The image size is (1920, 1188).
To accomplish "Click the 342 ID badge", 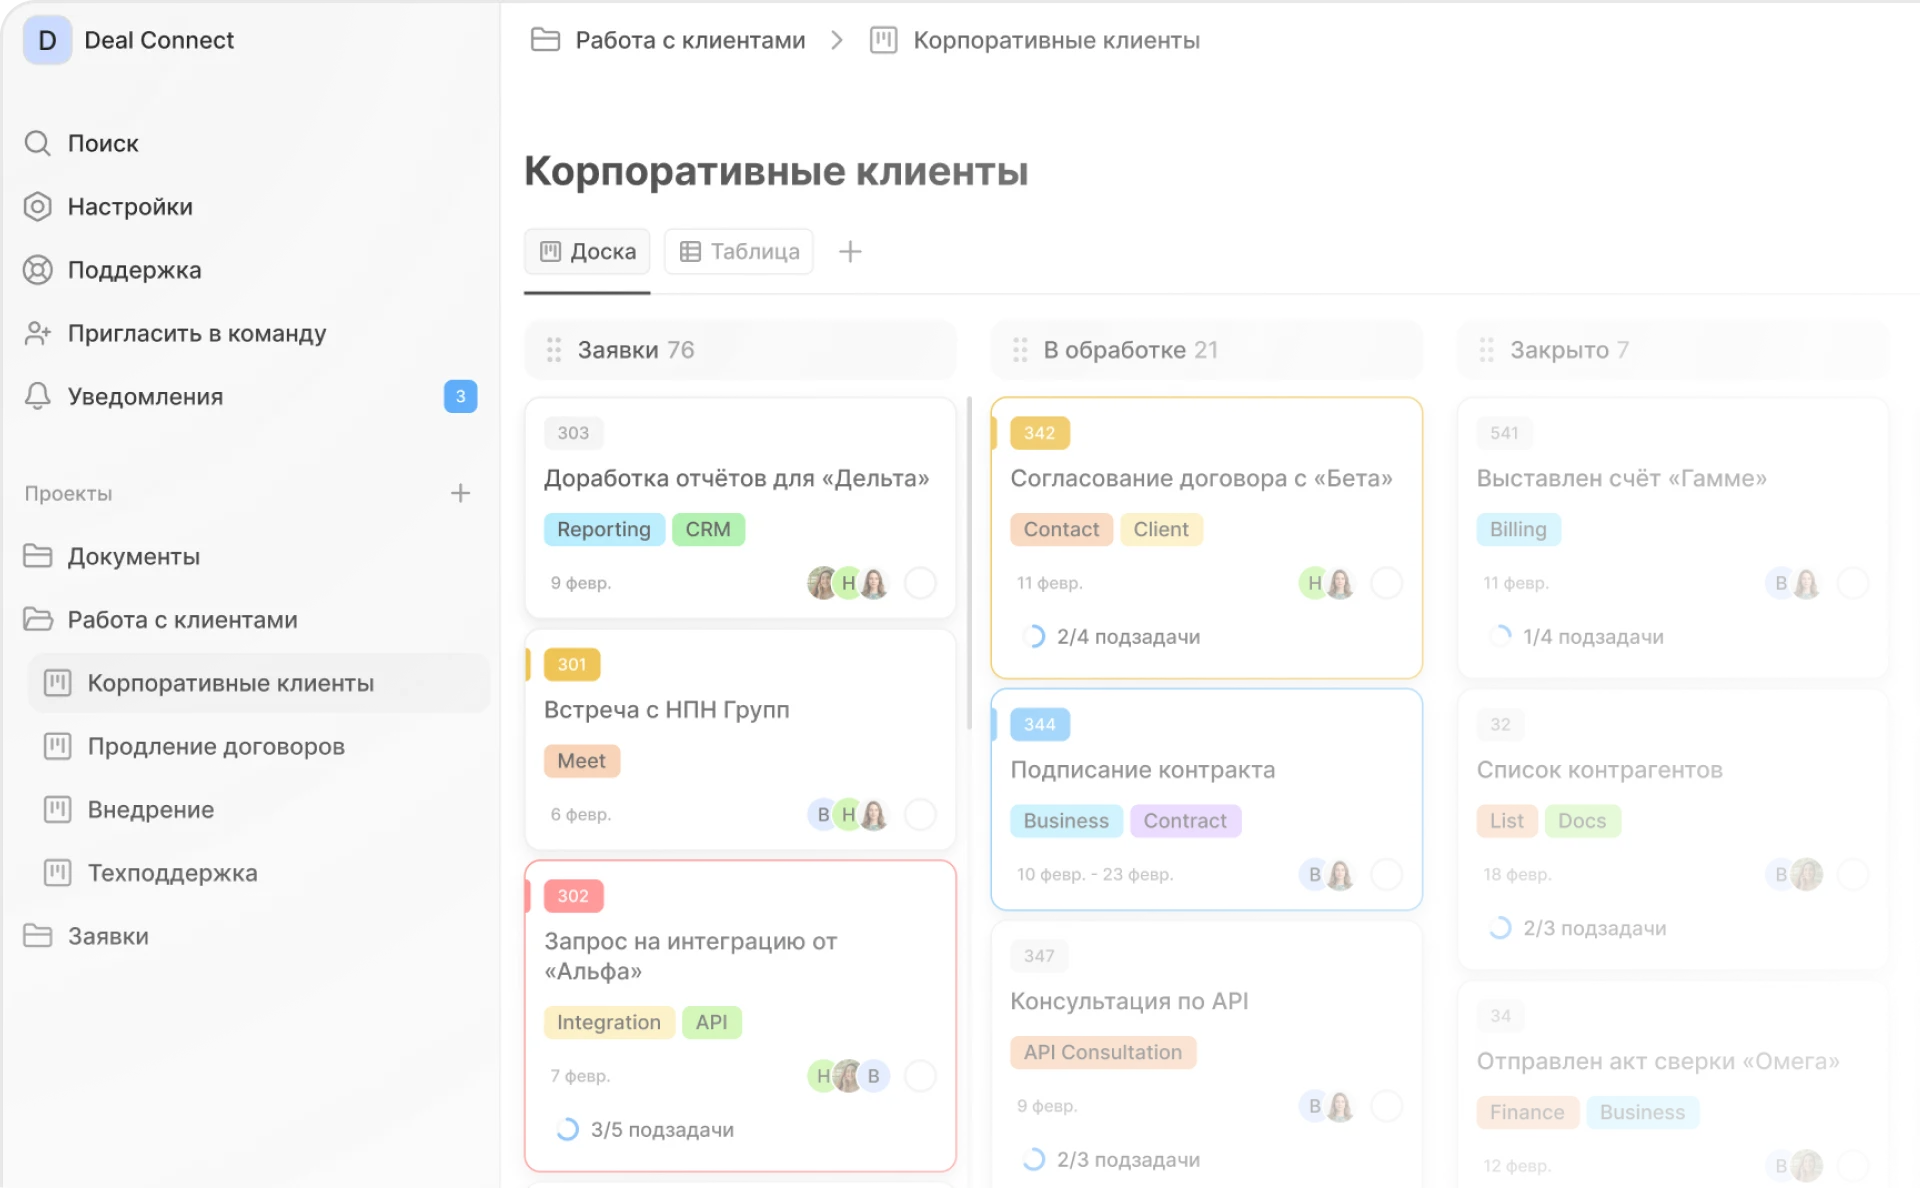I will click(1040, 433).
